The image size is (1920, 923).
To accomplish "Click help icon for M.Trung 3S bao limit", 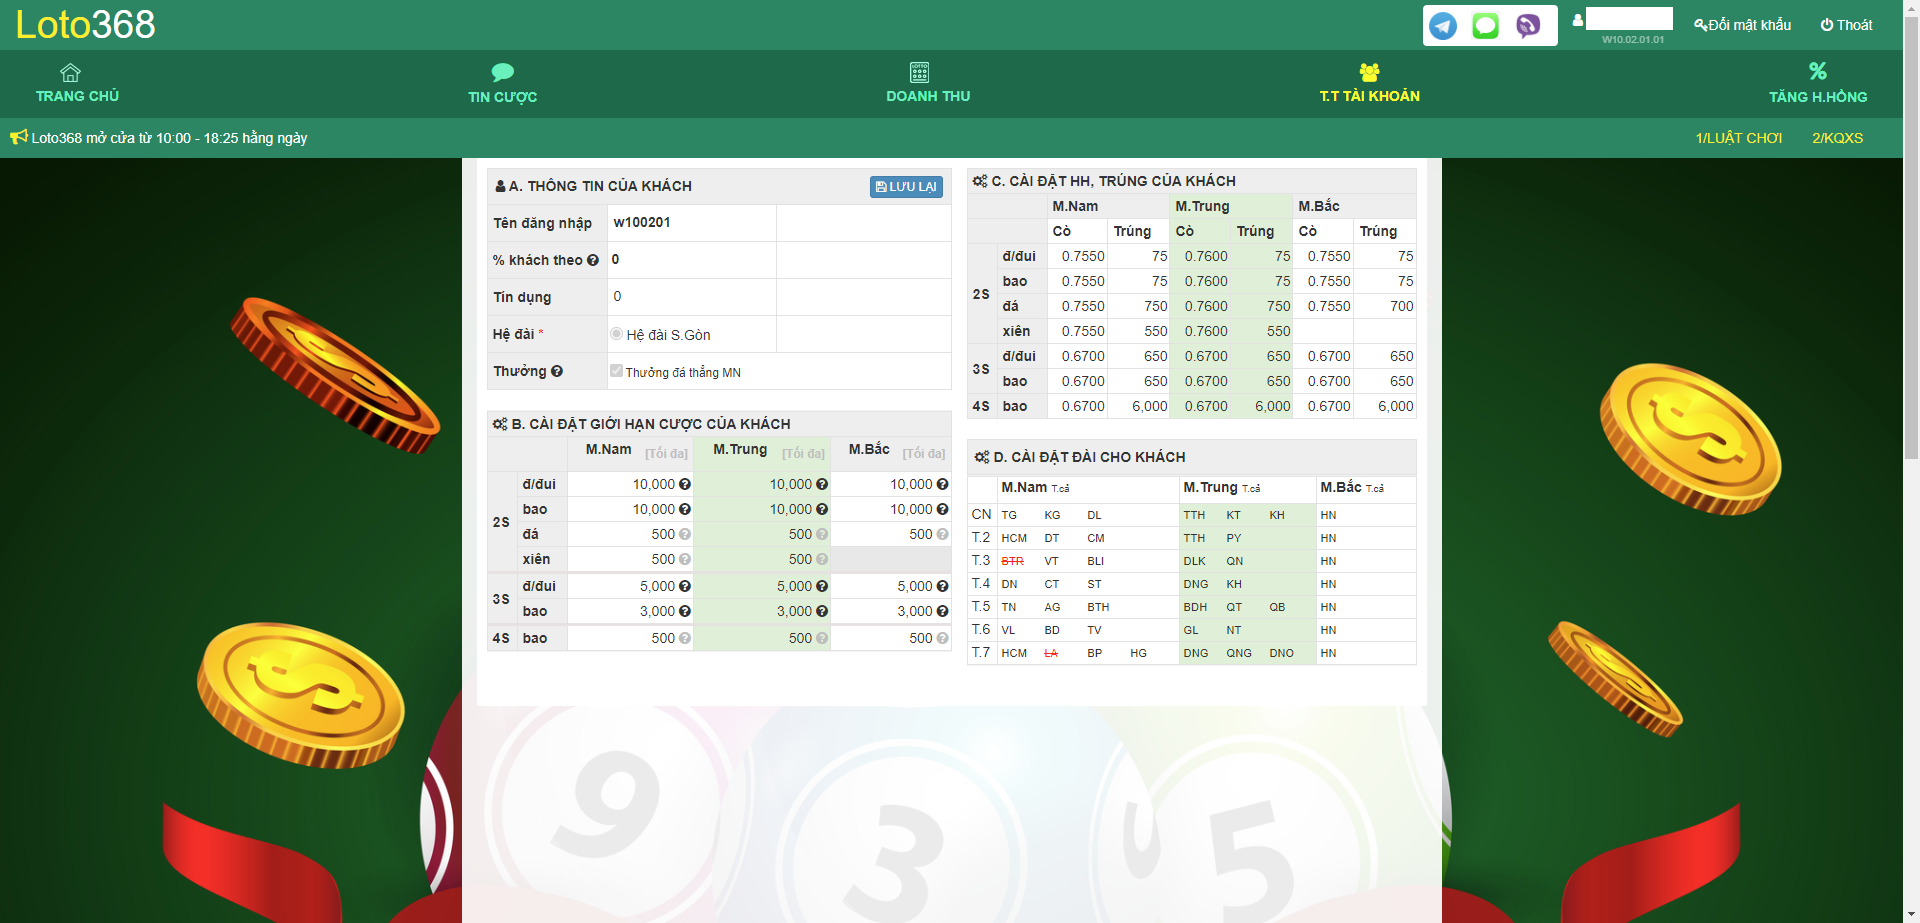I will [x=822, y=611].
